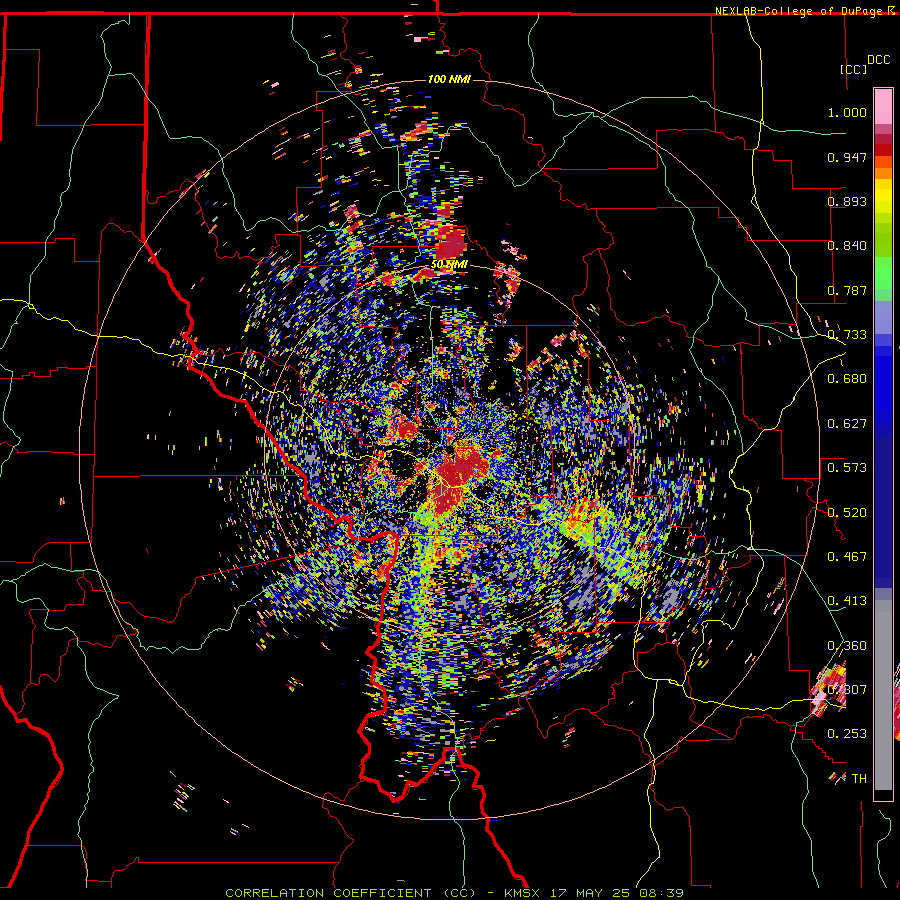The height and width of the screenshot is (900, 900).
Task: Select the 0.520 scale value
Action: point(847,513)
